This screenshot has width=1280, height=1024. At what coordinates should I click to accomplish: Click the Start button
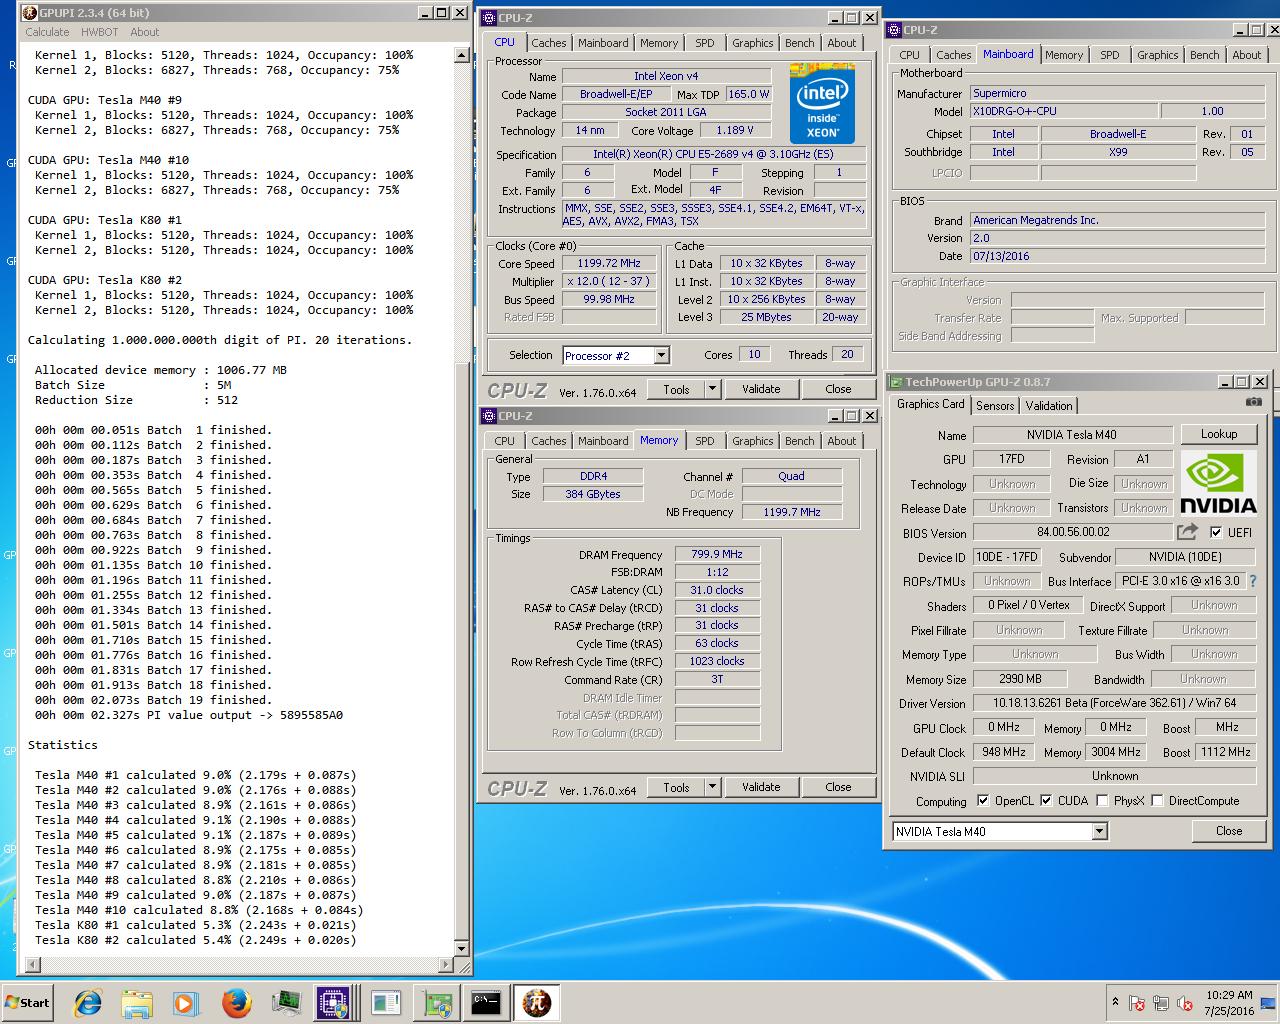pyautogui.click(x=28, y=1002)
